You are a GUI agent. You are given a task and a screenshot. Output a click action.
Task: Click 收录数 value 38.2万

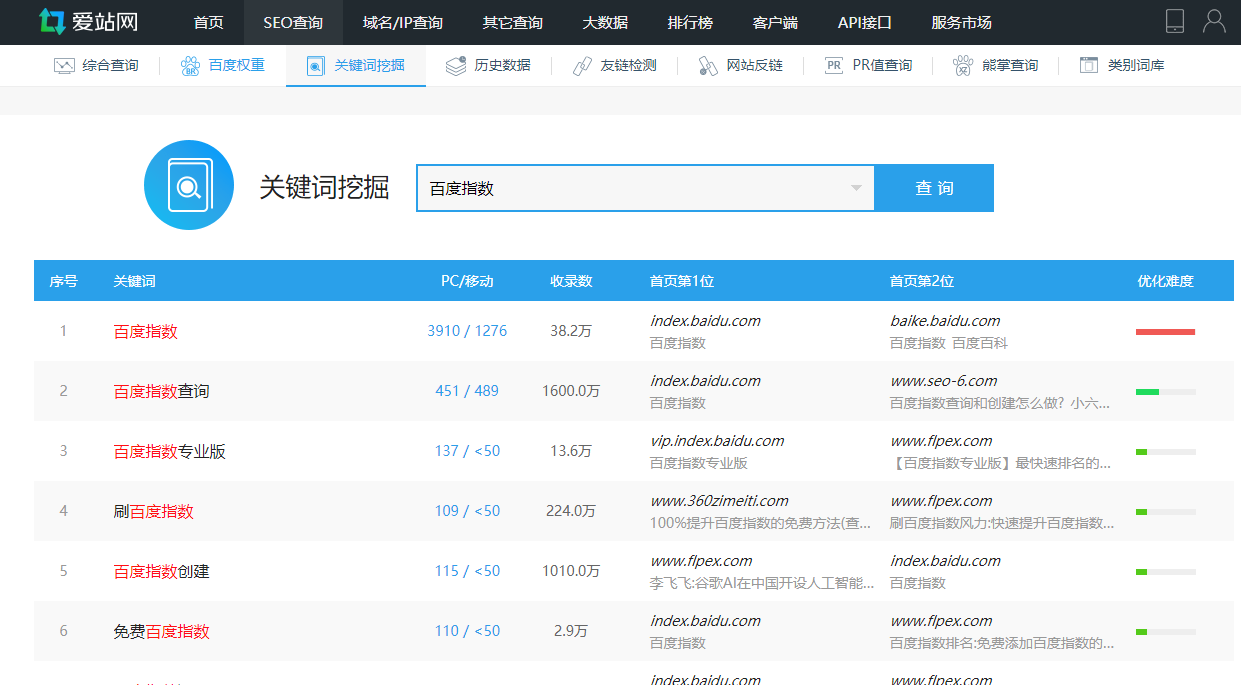coord(571,331)
